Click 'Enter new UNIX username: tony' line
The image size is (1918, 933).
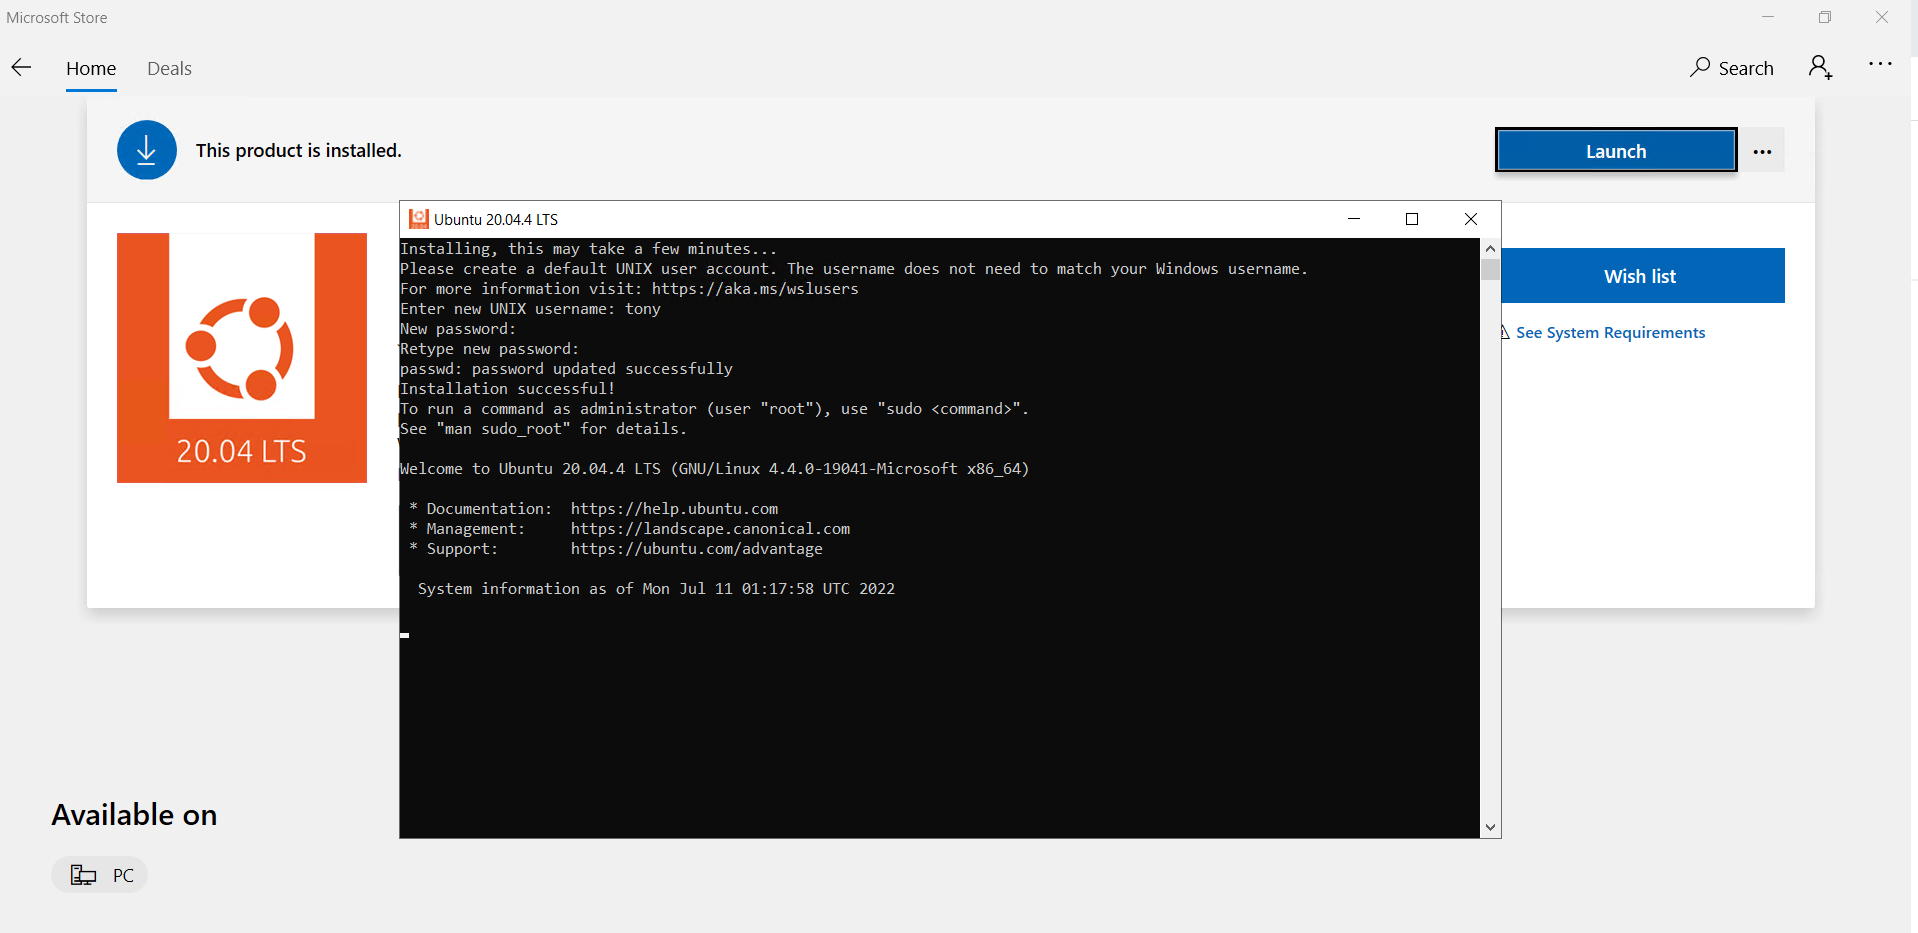(530, 309)
